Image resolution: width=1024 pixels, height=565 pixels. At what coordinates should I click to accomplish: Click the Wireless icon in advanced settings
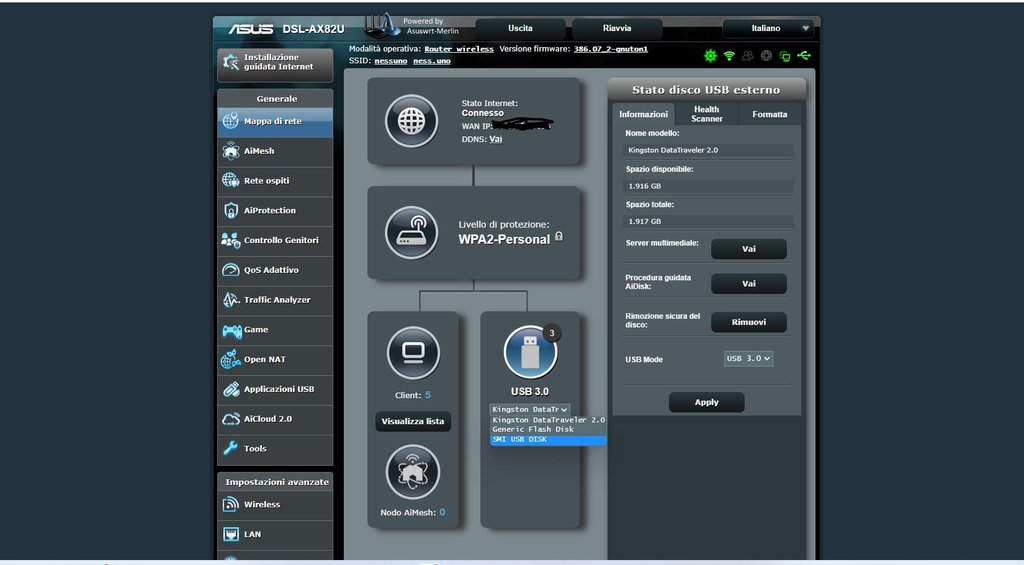tap(231, 504)
